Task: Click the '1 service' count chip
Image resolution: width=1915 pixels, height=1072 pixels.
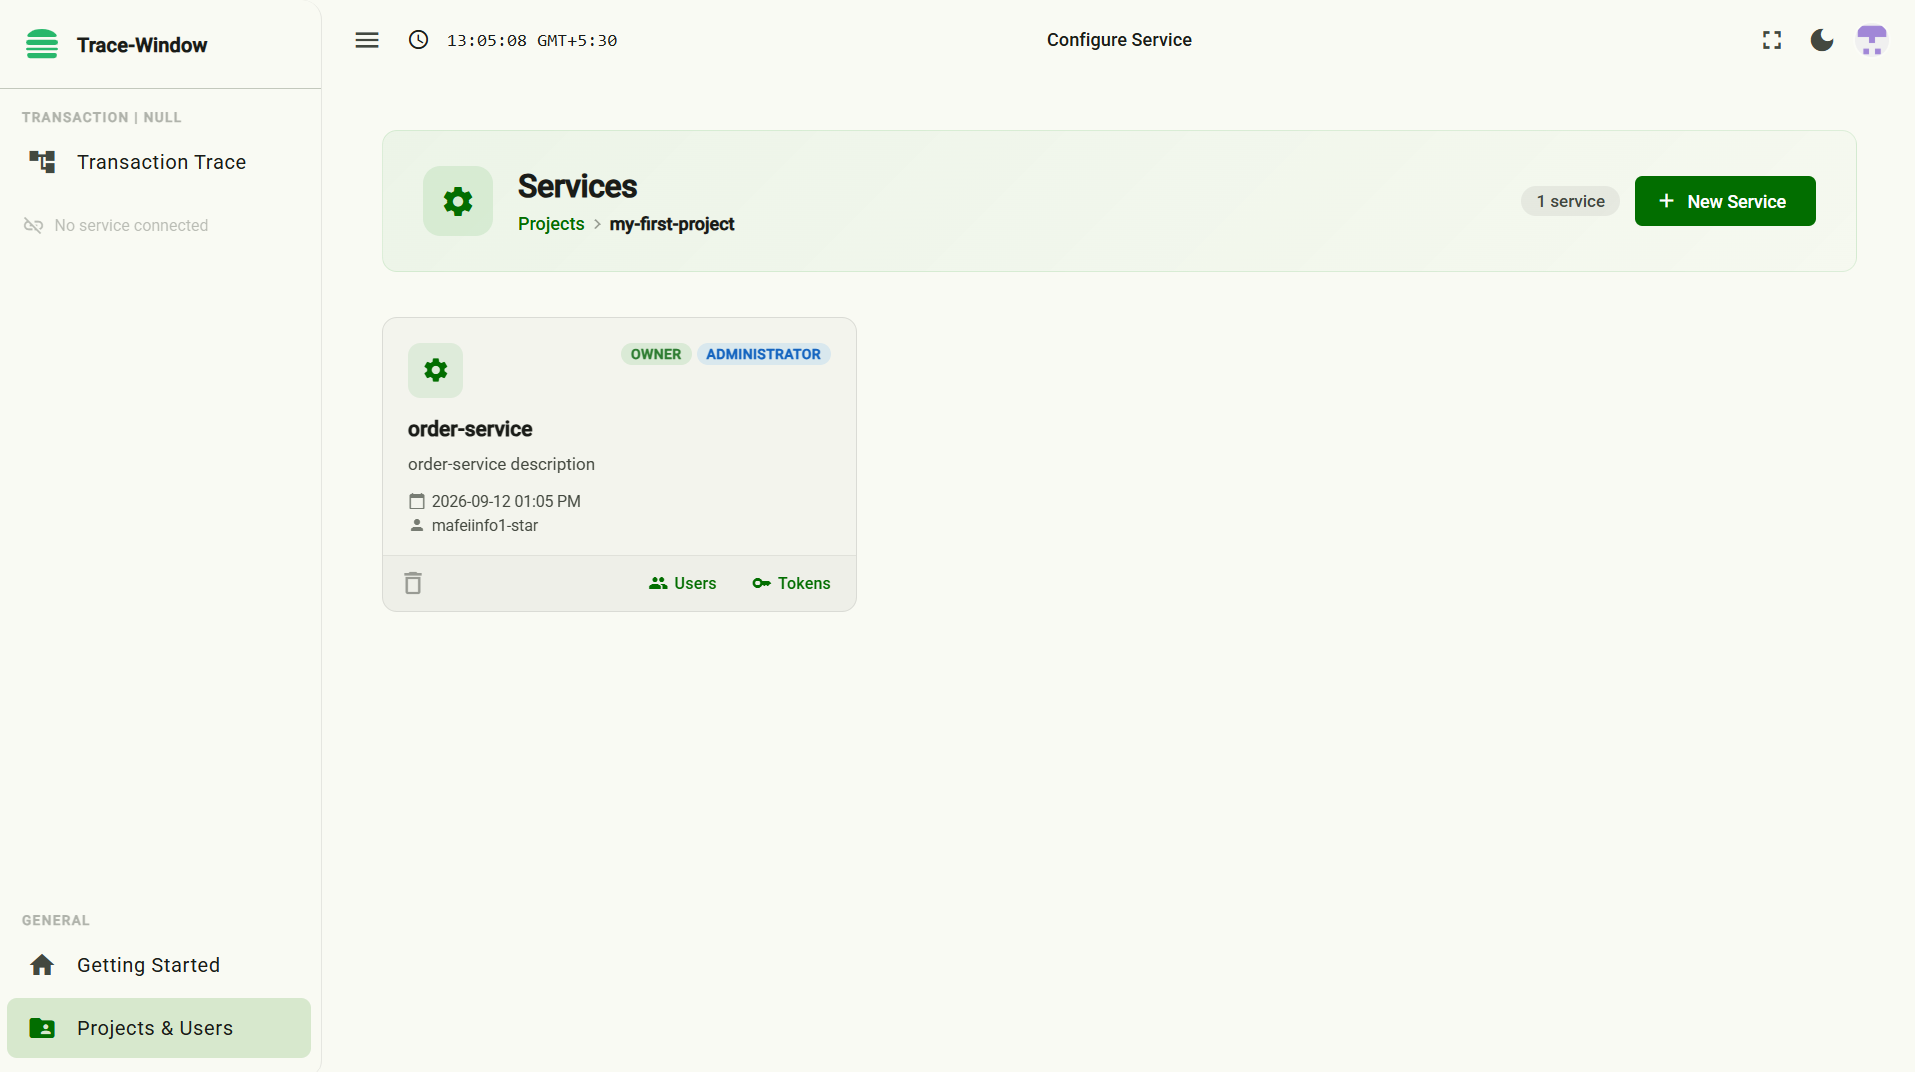Action: coord(1570,201)
